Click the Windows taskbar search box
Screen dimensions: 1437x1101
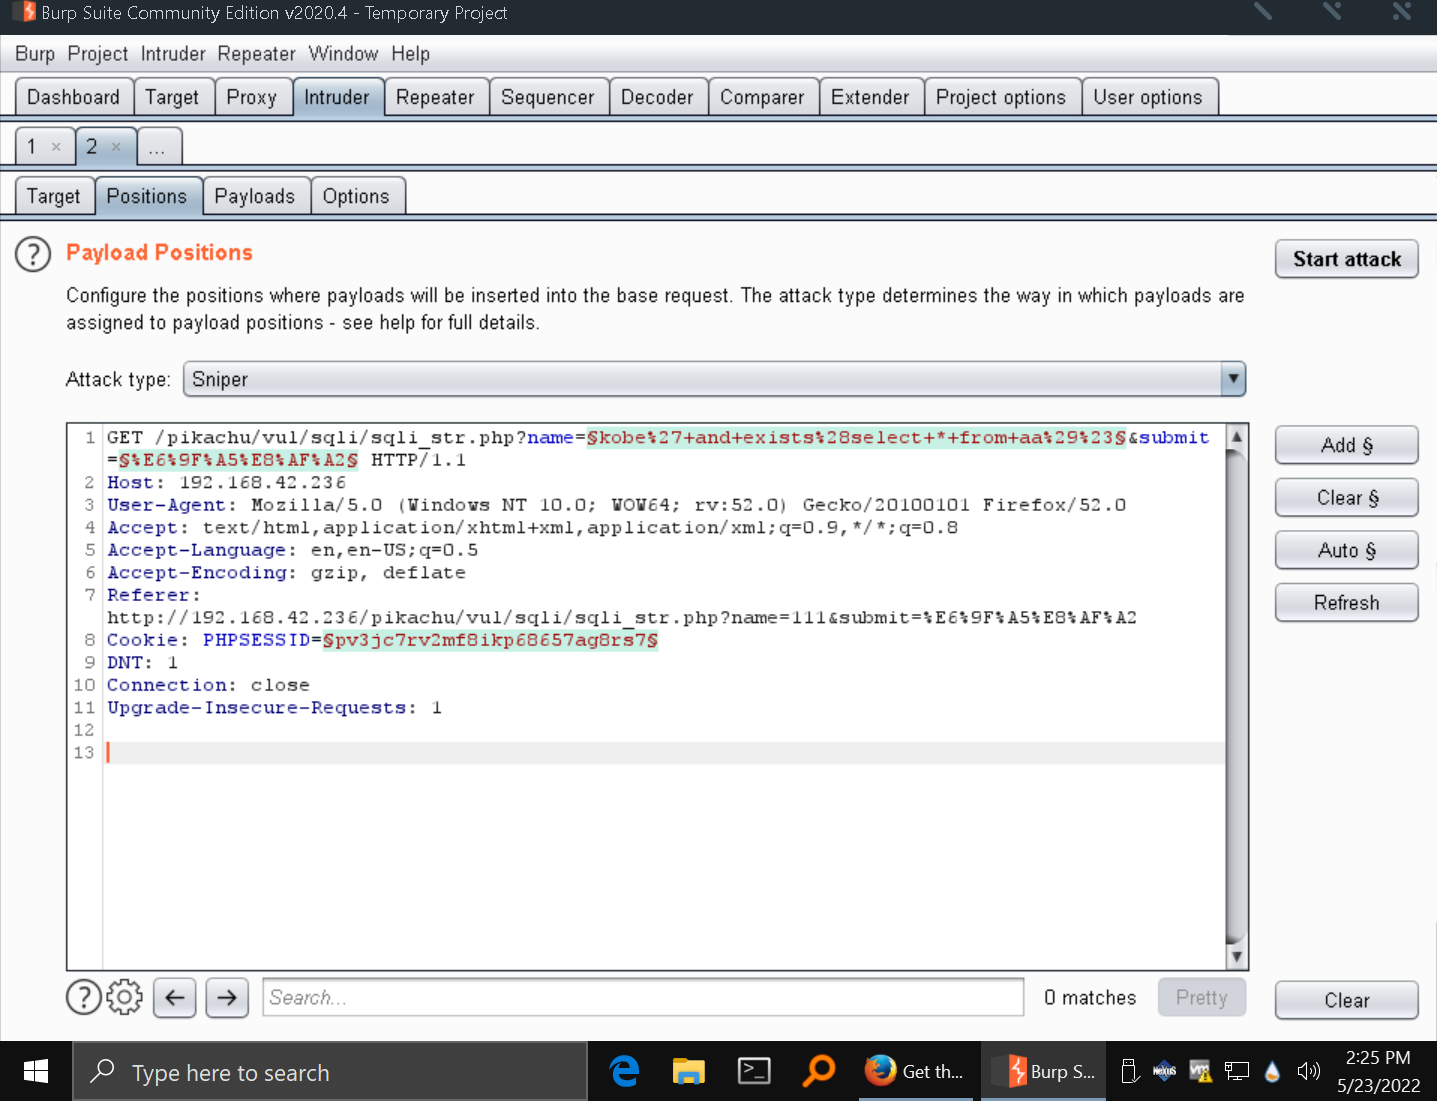pos(330,1072)
